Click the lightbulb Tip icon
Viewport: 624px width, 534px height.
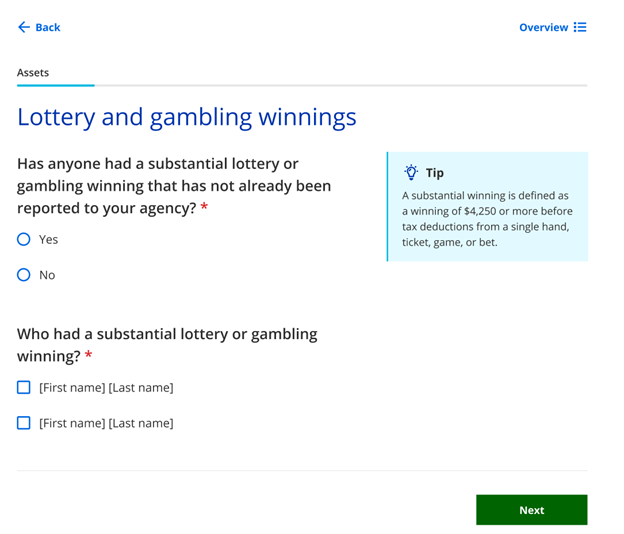(410, 172)
